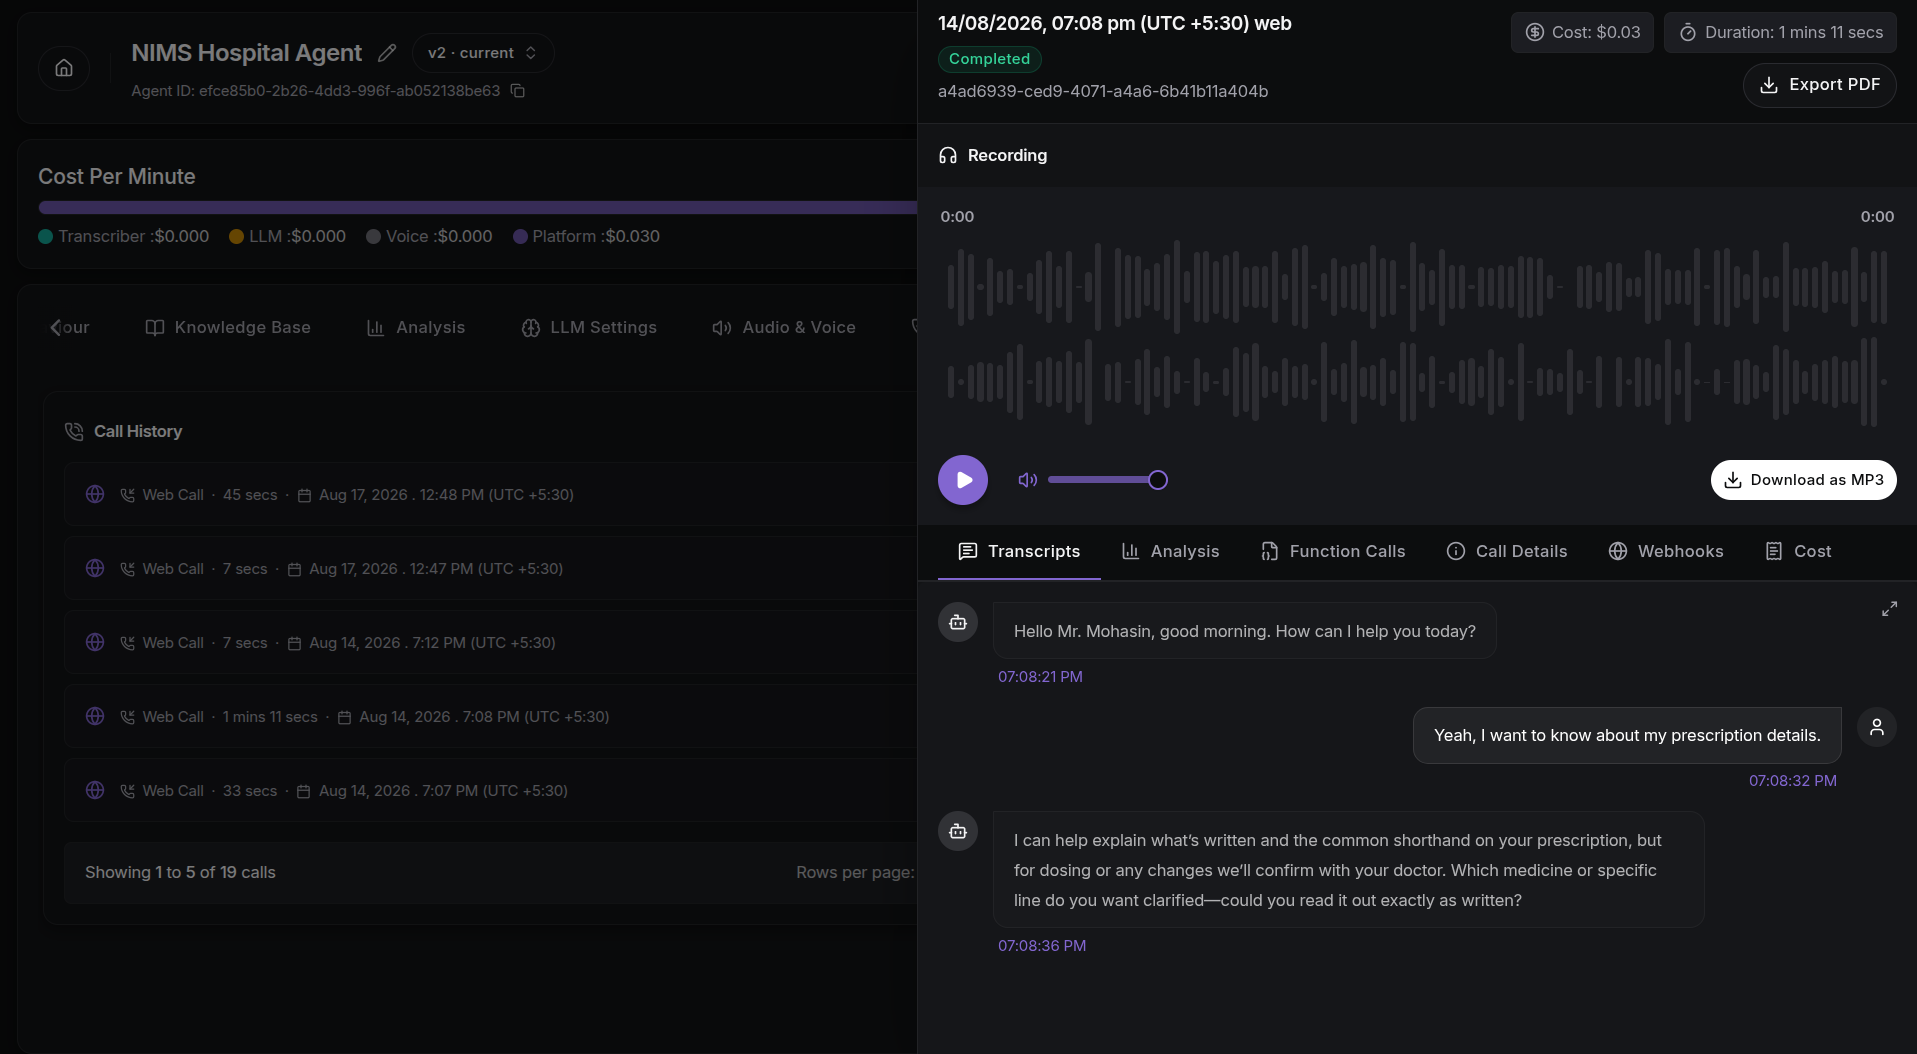Screen dimensions: 1917x1054
Task: Download the recording as MP3
Action: pyautogui.click(x=1803, y=480)
